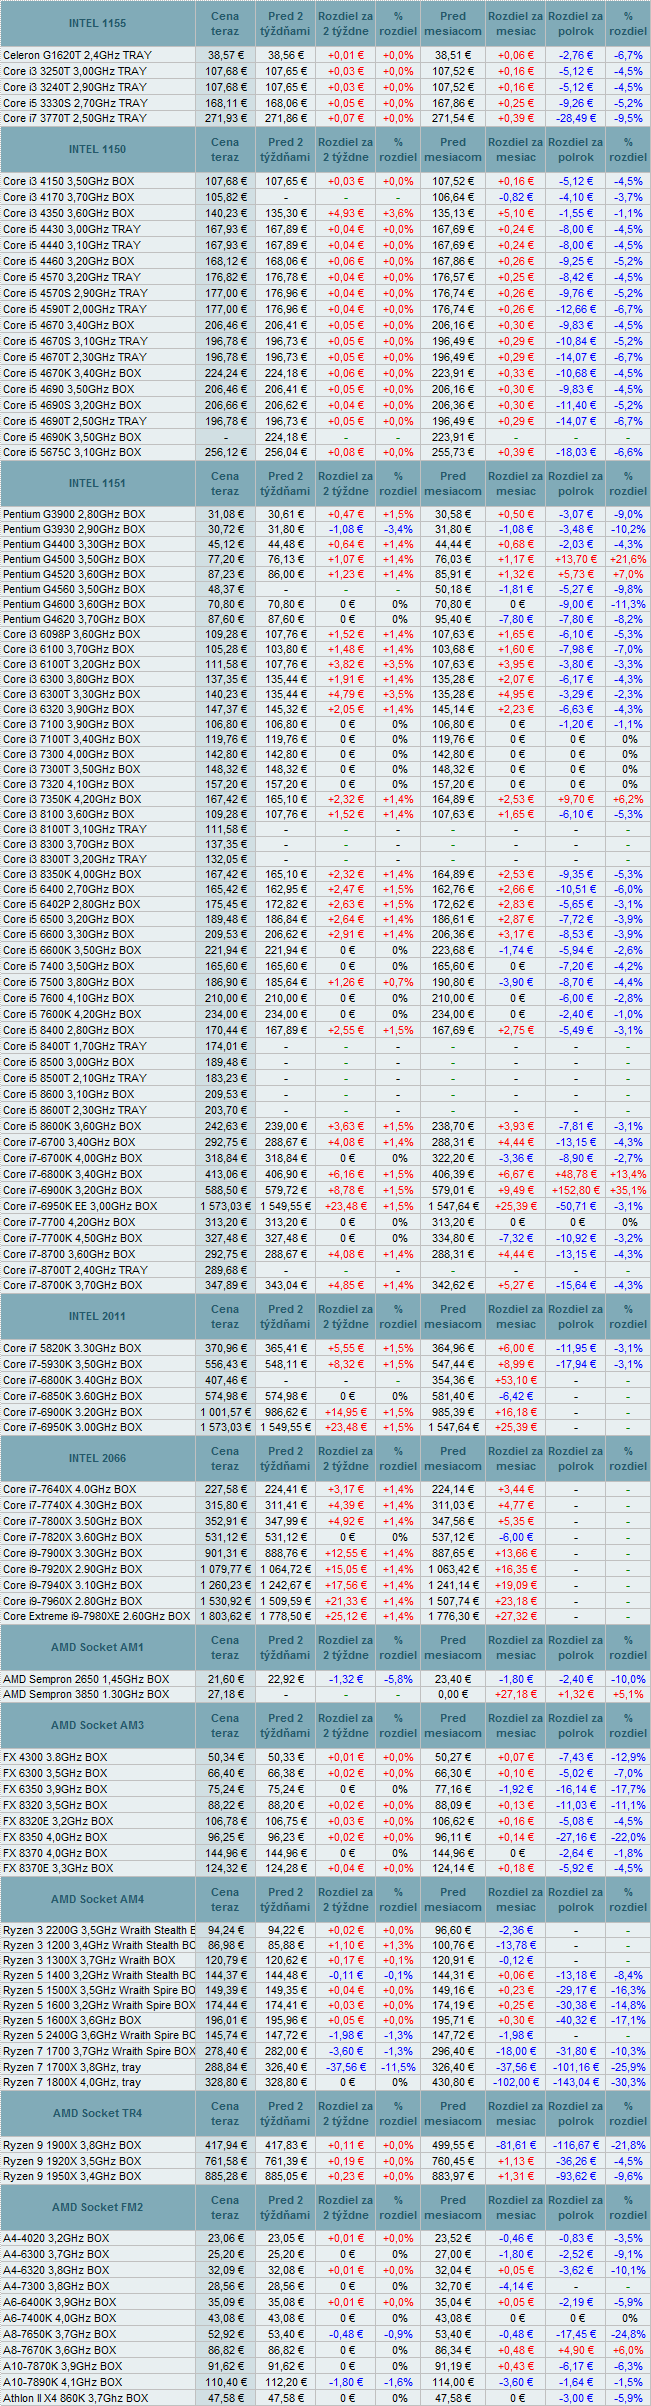This screenshot has width=651, height=2406.
Task: Click the AMD Socket TR4 header
Action: (x=98, y=2113)
